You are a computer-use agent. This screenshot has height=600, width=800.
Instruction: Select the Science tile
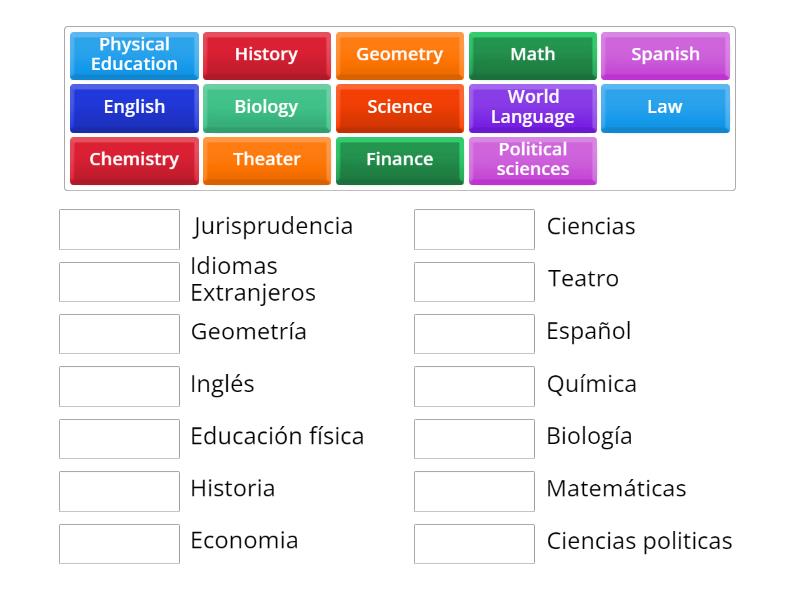400,107
